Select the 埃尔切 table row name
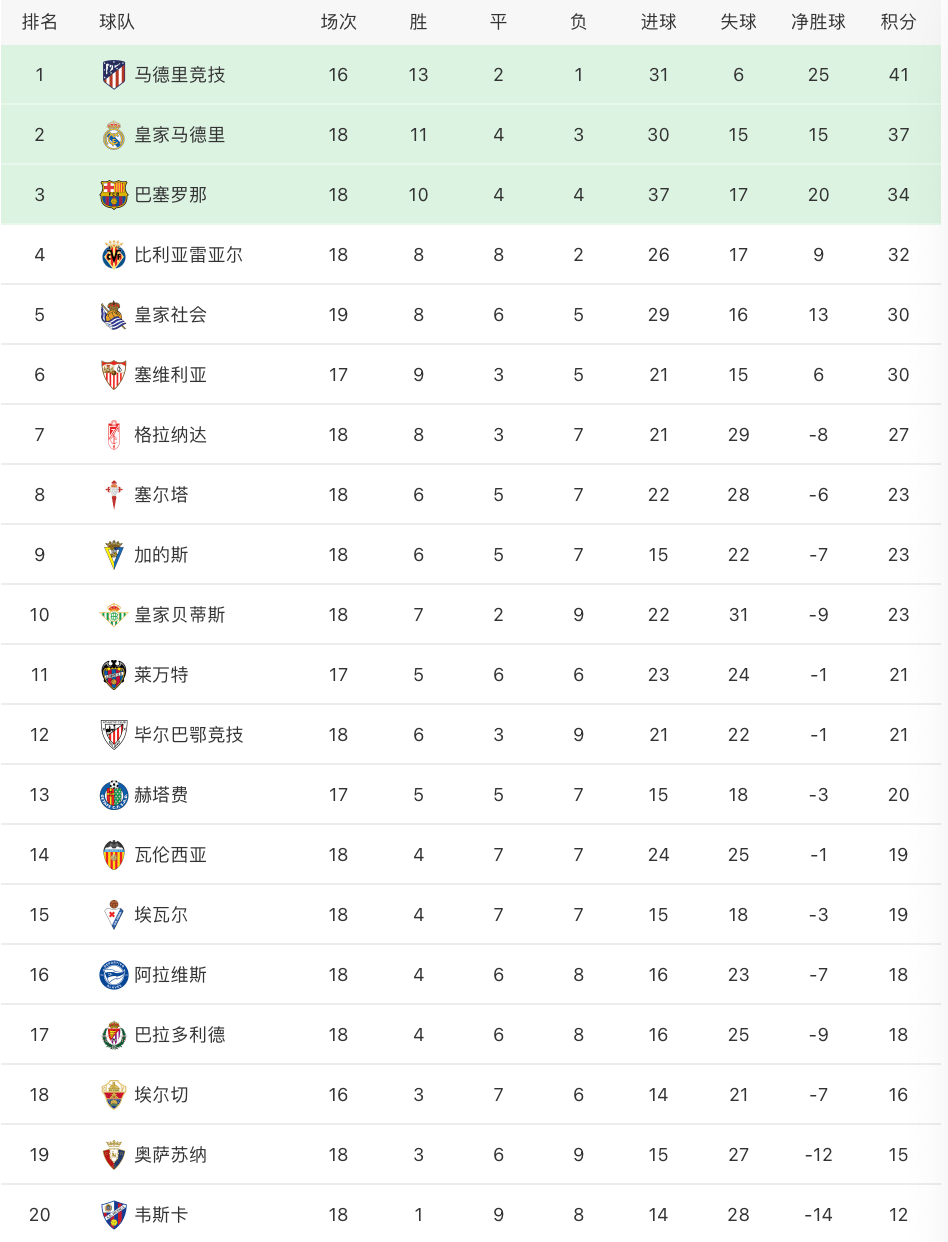The width and height of the screenshot is (948, 1242). click(x=161, y=1095)
